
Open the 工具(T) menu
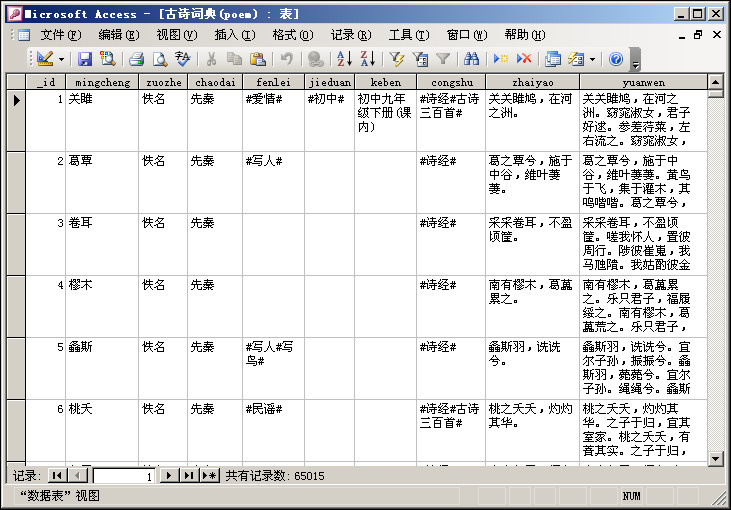[x=409, y=35]
